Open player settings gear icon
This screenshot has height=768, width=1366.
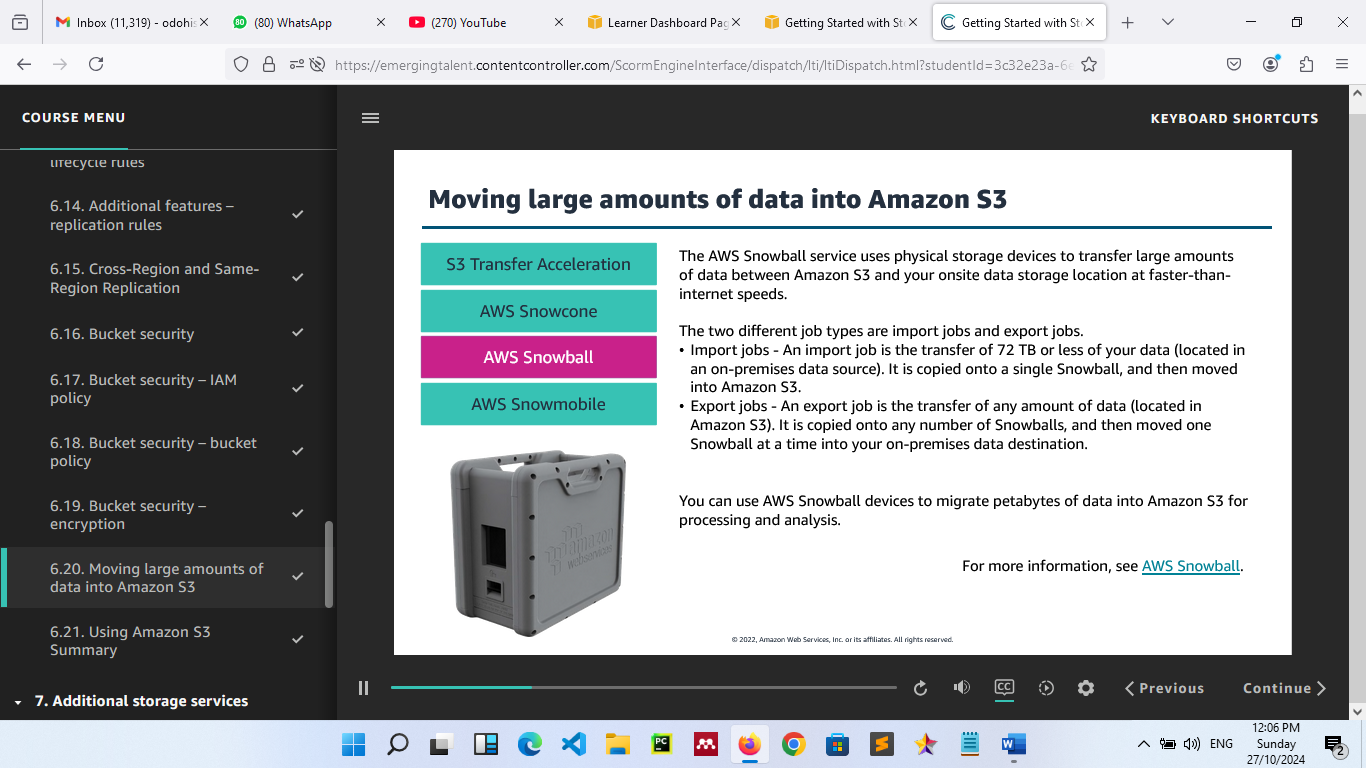click(1086, 688)
